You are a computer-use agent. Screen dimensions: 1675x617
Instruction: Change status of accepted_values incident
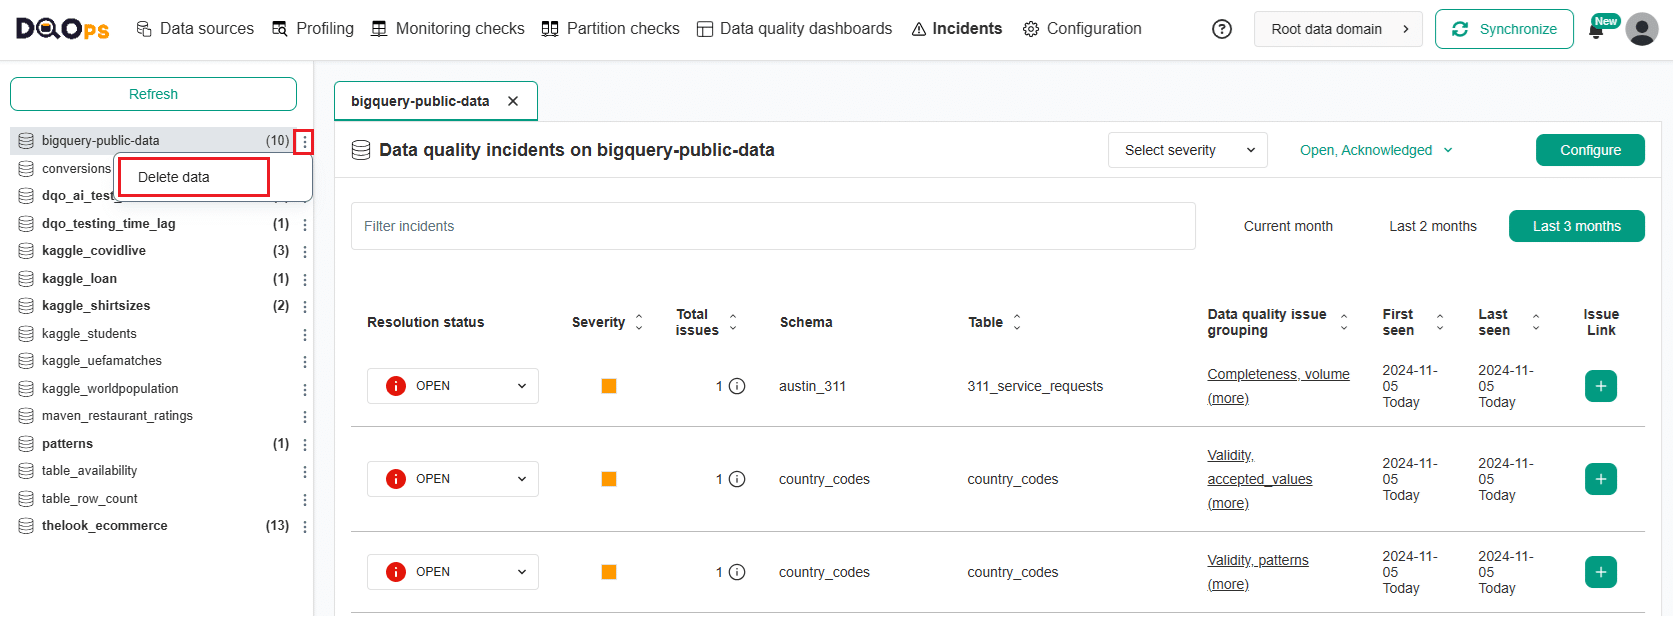(x=453, y=479)
